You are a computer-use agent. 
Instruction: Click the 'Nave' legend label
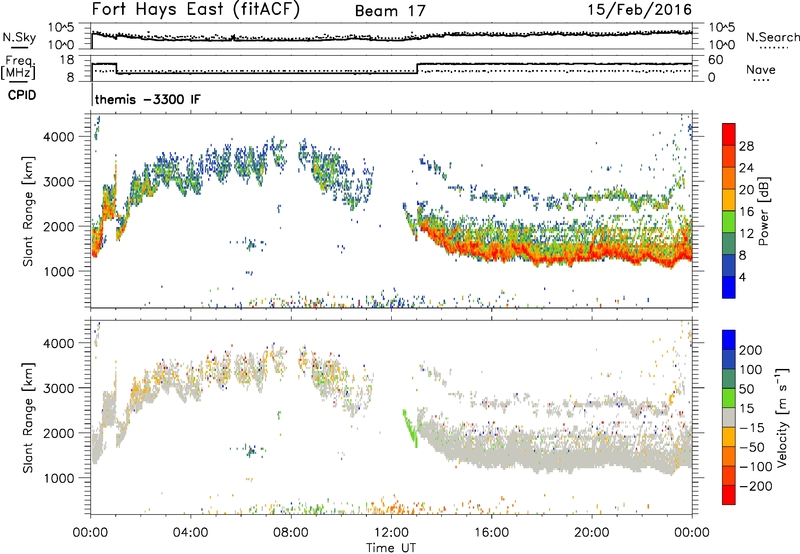(760, 70)
